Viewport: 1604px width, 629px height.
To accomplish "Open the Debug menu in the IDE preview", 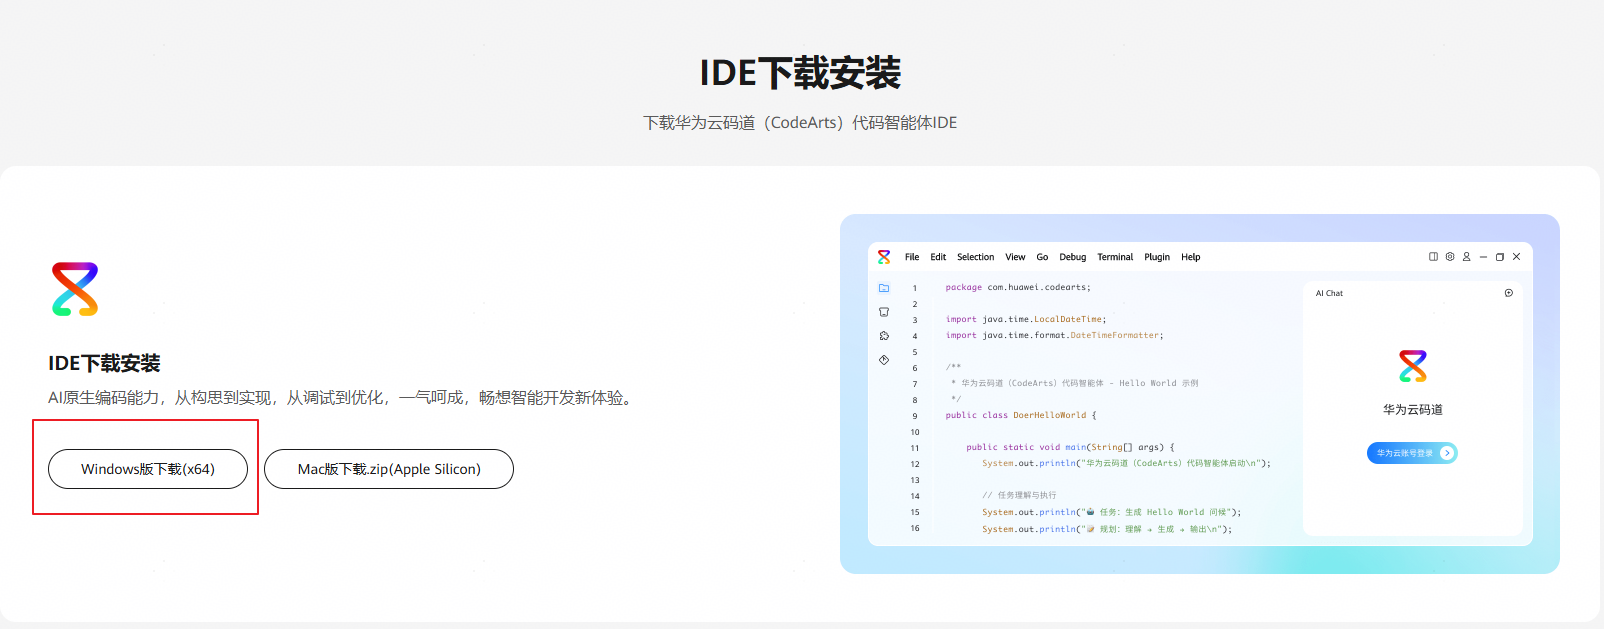I will 1073,257.
